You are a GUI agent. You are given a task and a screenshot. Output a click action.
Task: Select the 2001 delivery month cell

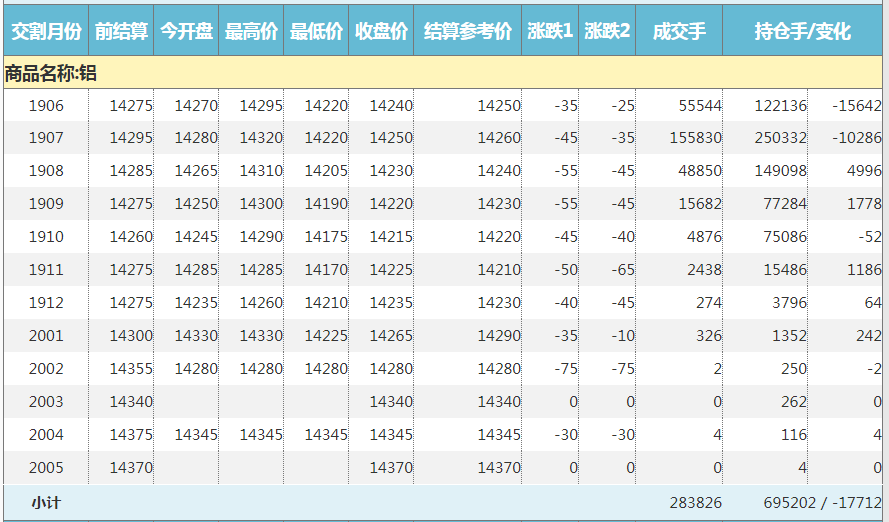pos(46,336)
